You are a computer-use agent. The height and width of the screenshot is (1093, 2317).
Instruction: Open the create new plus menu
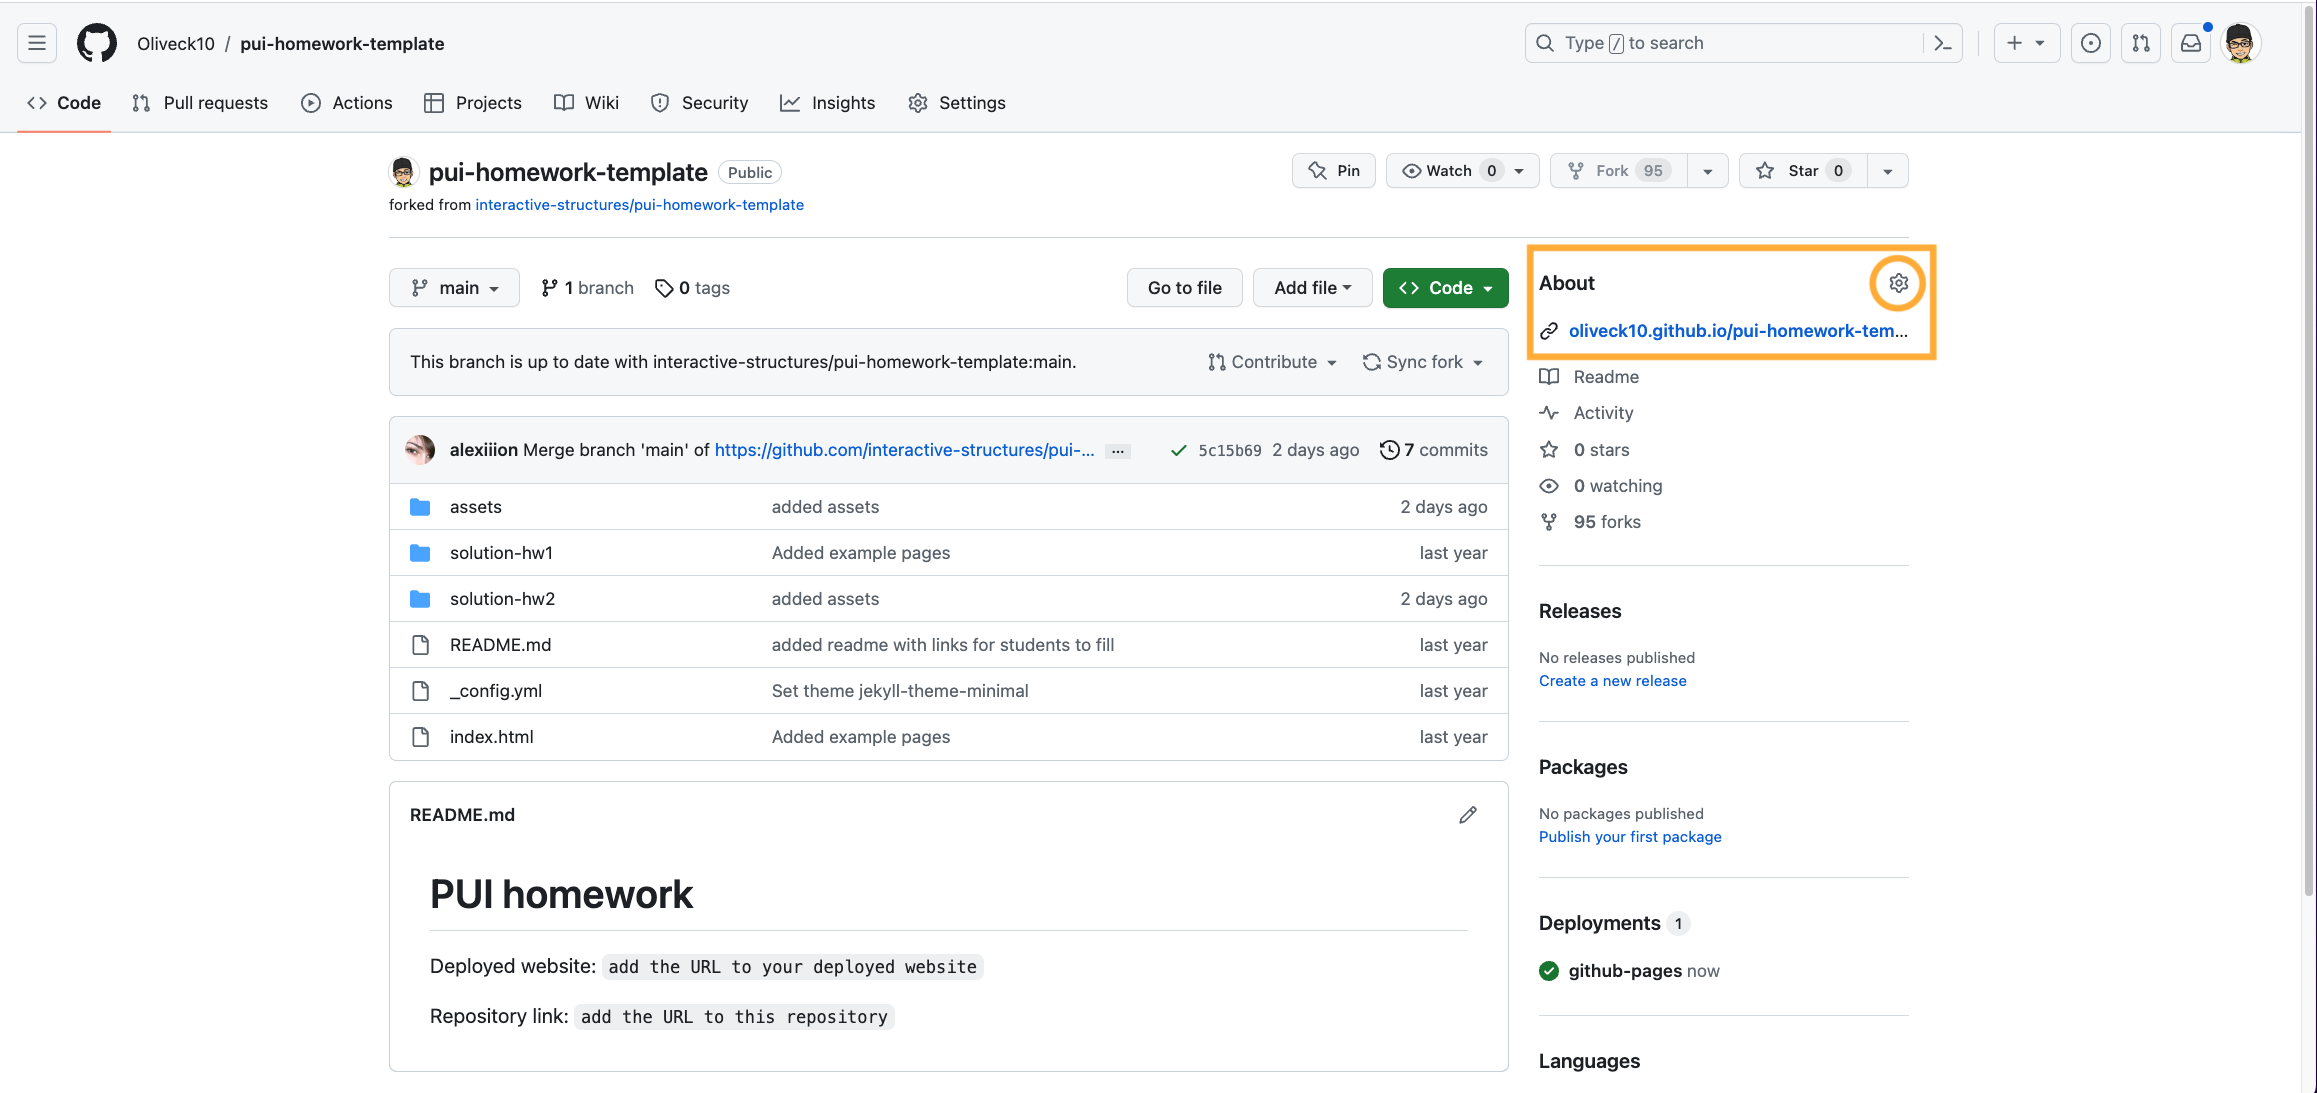tap(2026, 43)
